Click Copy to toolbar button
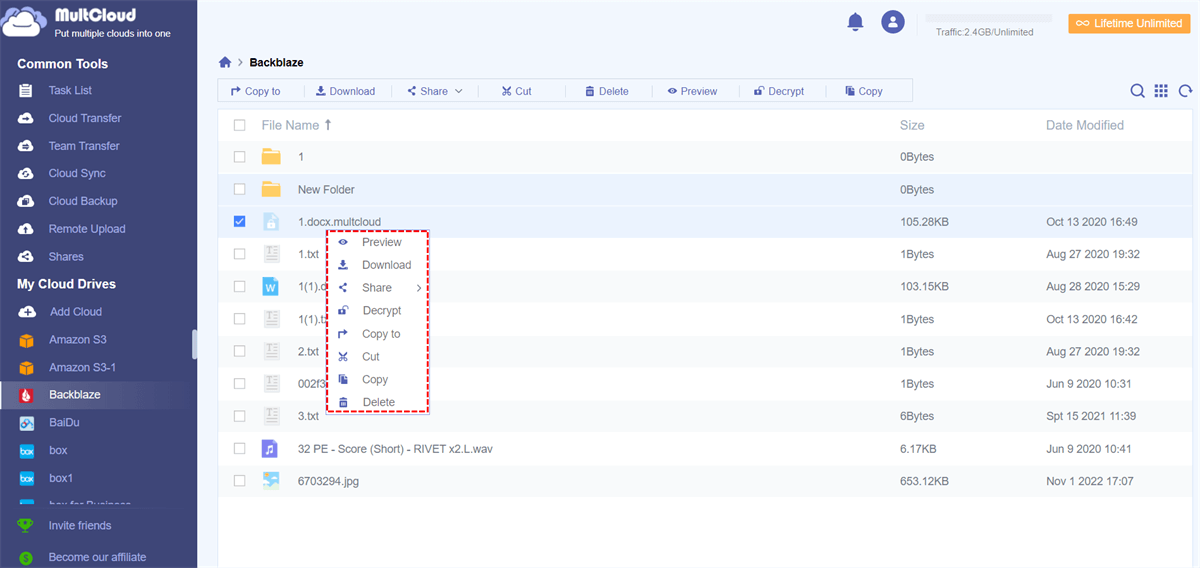The image size is (1200, 568). click(x=255, y=91)
